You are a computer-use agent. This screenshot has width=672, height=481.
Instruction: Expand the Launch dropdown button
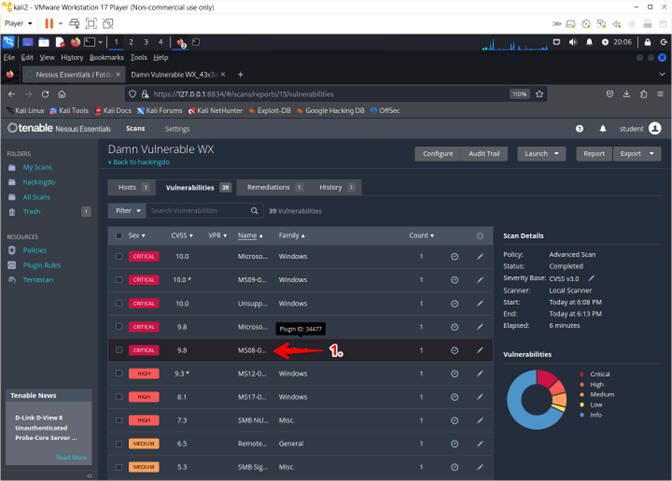point(541,153)
